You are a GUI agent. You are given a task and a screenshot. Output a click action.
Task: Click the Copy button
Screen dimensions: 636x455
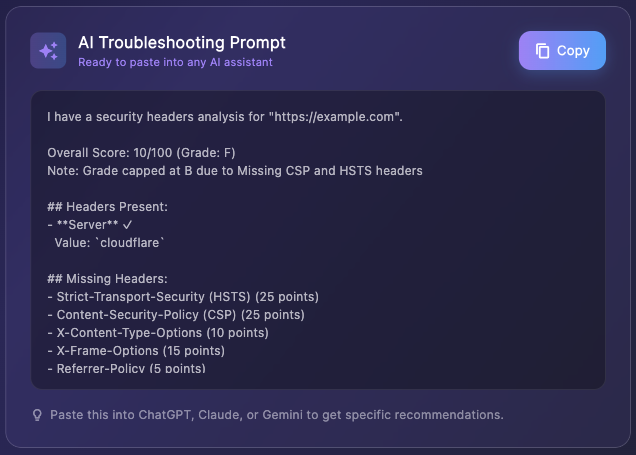coord(562,51)
